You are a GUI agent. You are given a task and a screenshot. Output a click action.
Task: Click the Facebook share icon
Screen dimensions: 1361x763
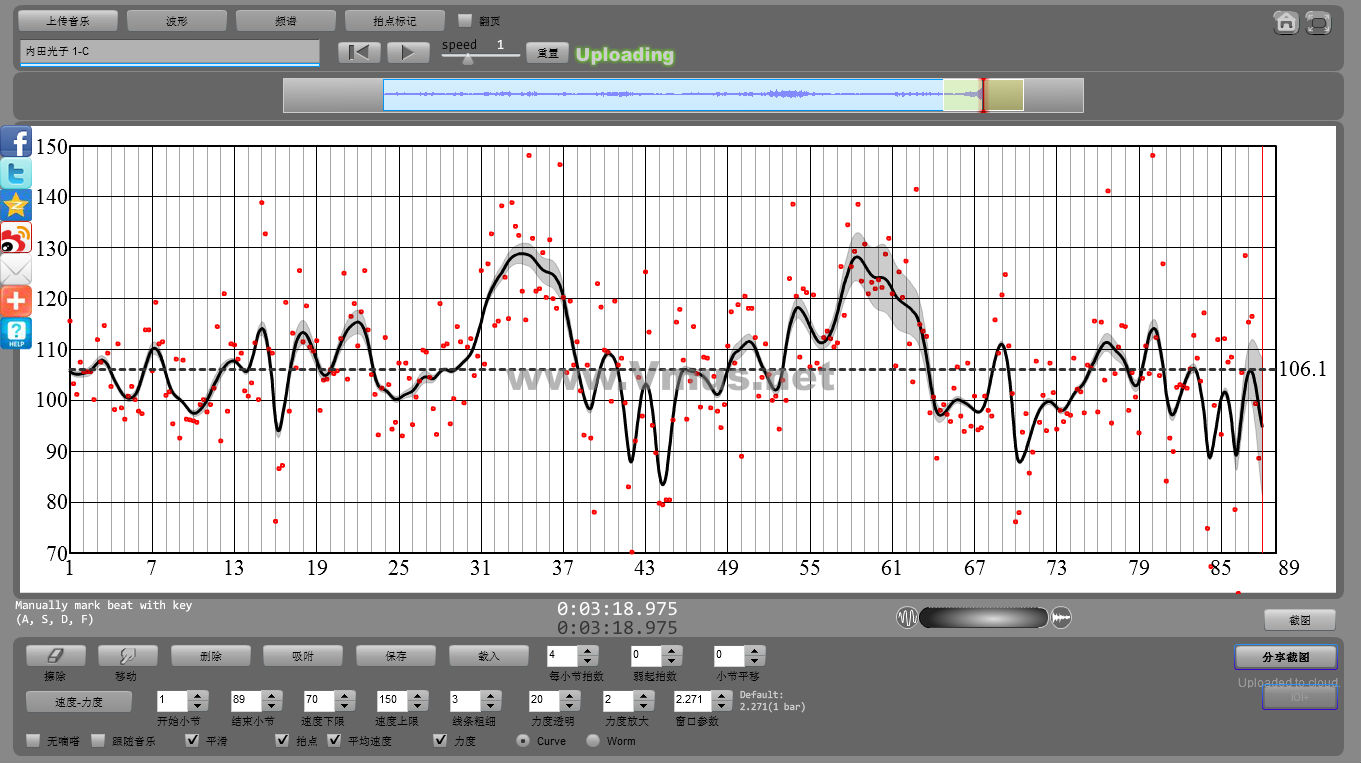[16, 142]
